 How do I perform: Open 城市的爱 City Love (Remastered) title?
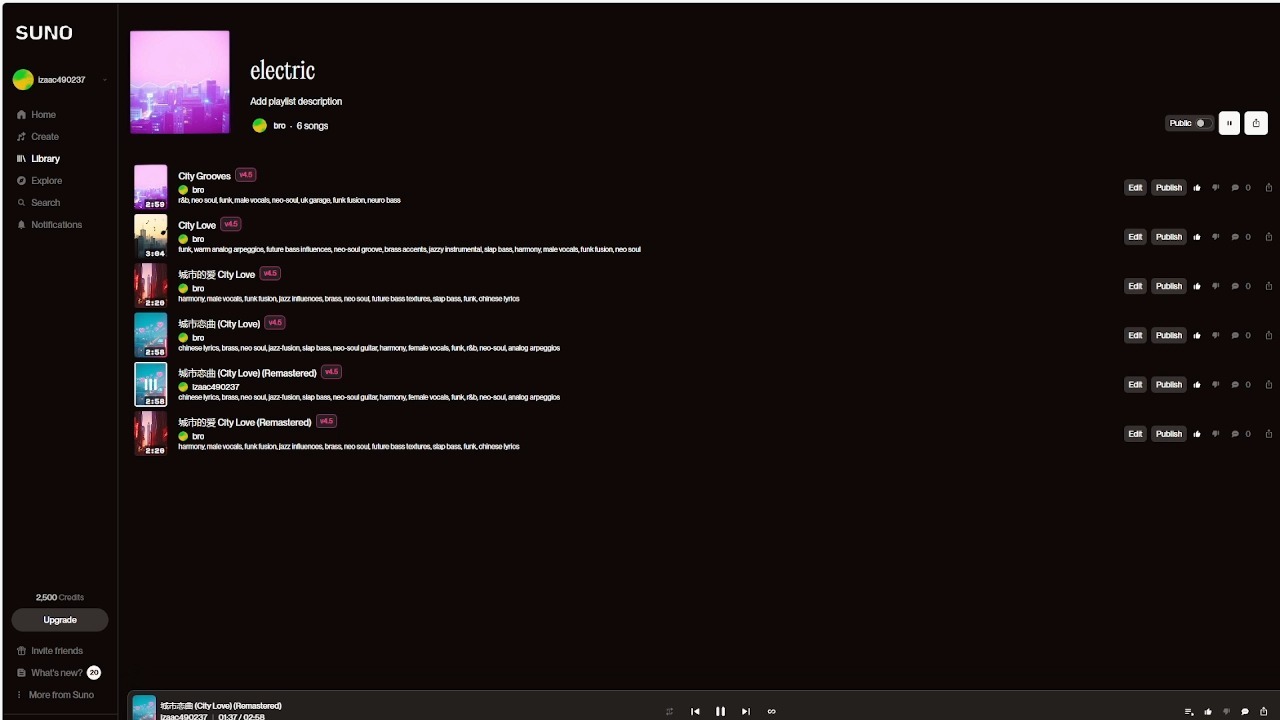tap(245, 422)
